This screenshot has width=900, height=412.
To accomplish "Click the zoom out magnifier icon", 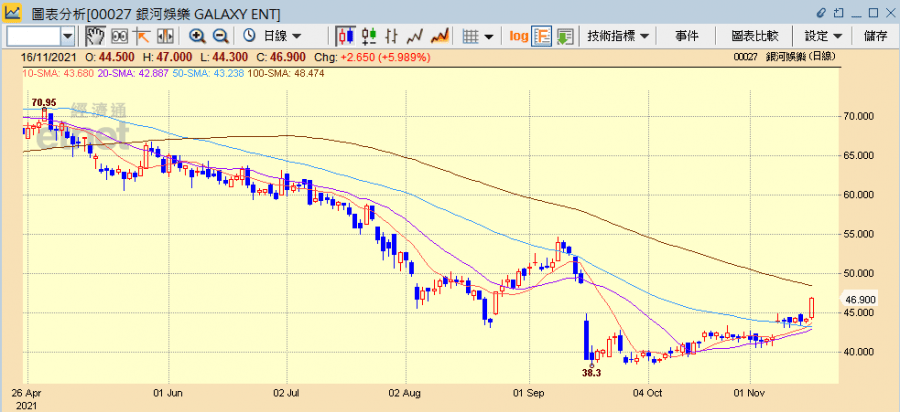I will pyautogui.click(x=220, y=36).
